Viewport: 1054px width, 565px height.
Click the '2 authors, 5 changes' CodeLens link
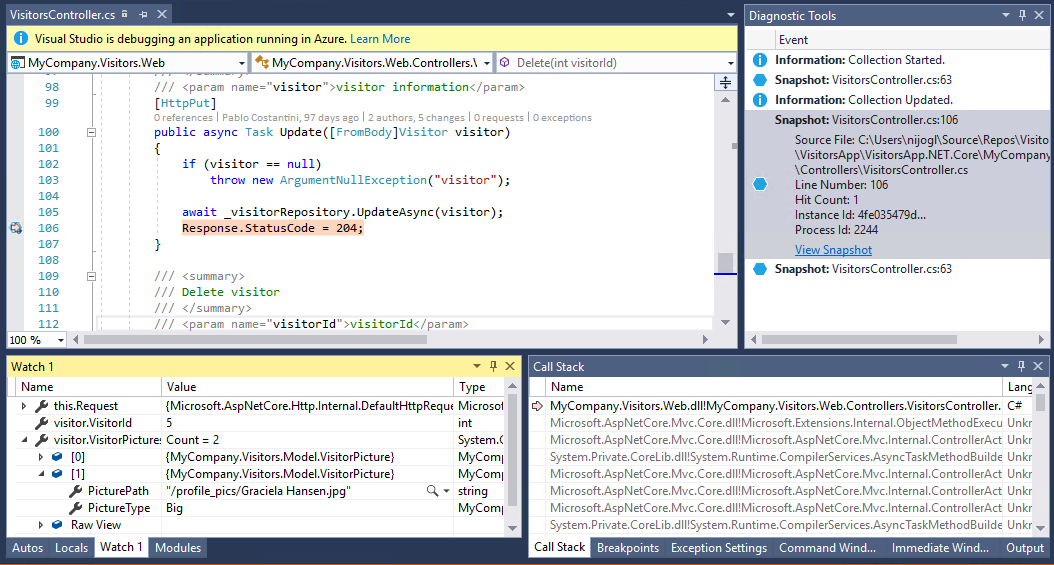pyautogui.click(x=416, y=118)
